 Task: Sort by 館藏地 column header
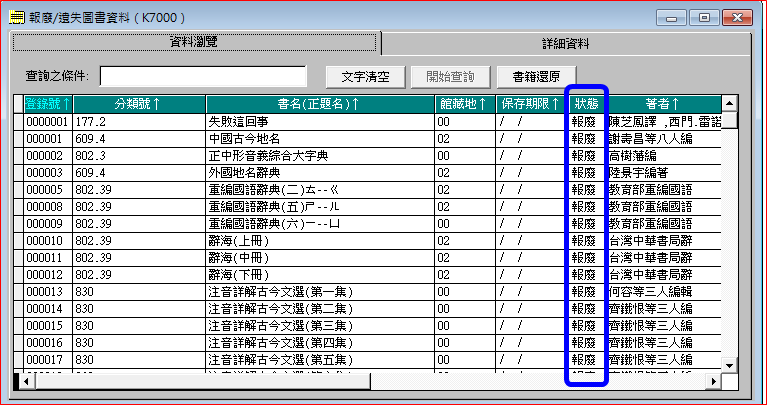click(x=465, y=104)
